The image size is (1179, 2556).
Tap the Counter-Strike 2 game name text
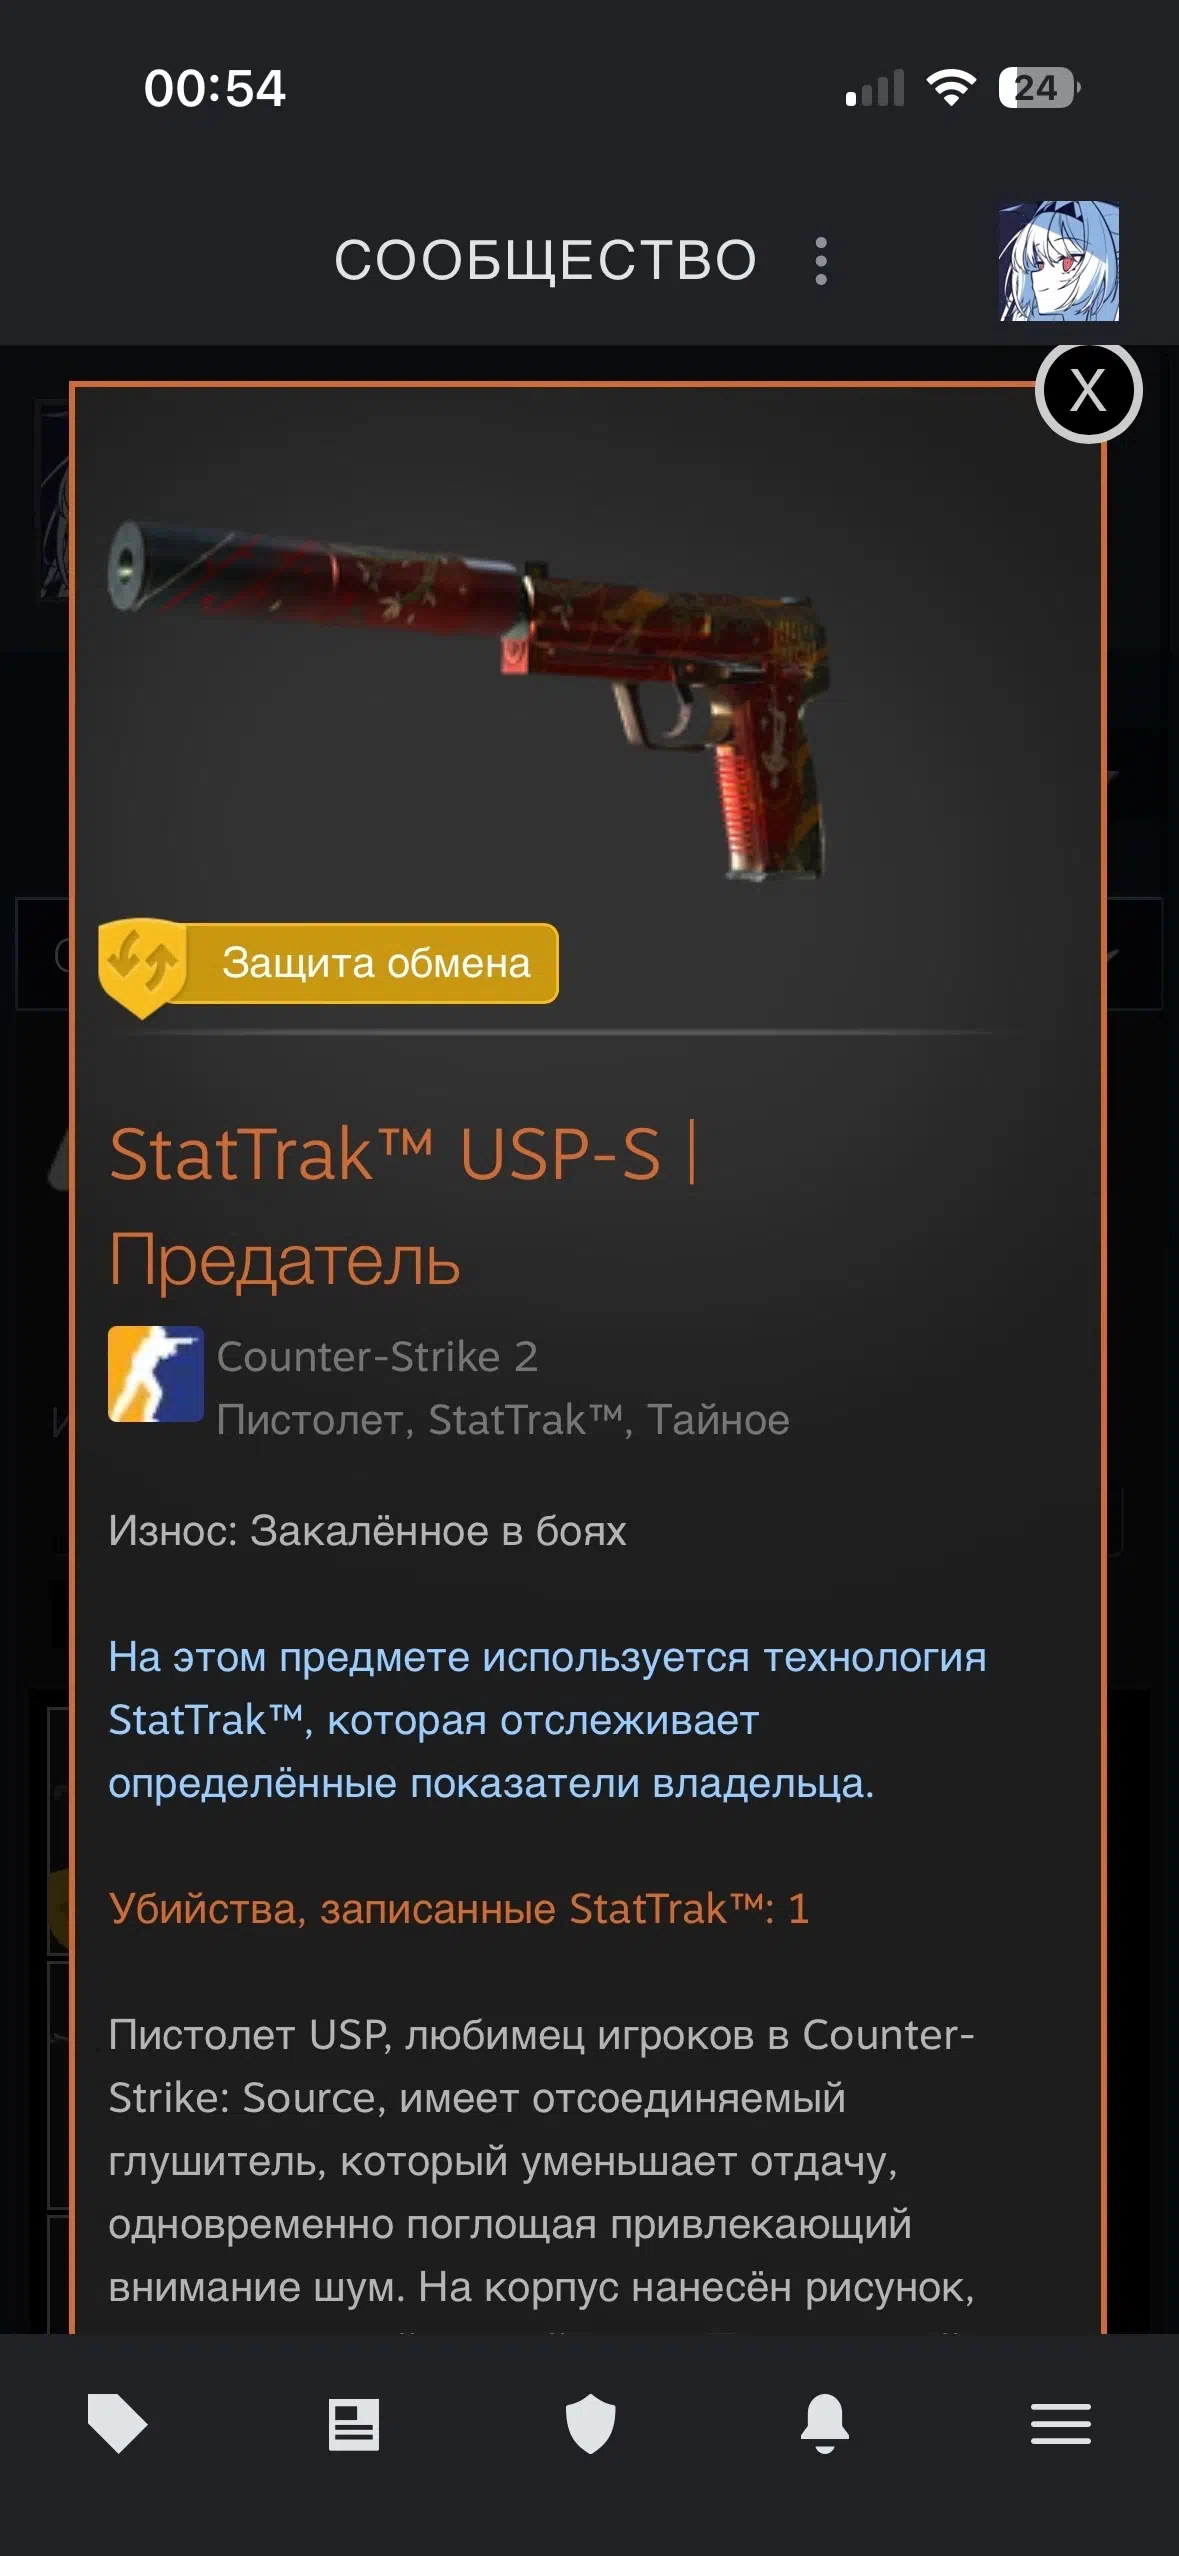(x=377, y=1357)
